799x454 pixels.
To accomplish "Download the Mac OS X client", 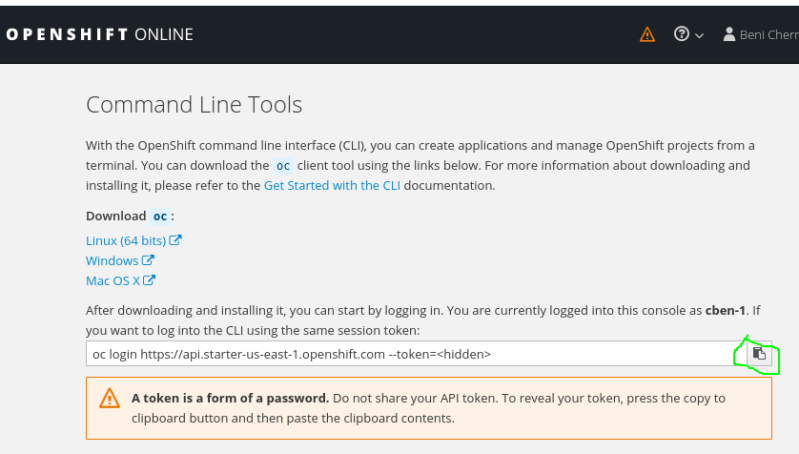I will coord(114,281).
